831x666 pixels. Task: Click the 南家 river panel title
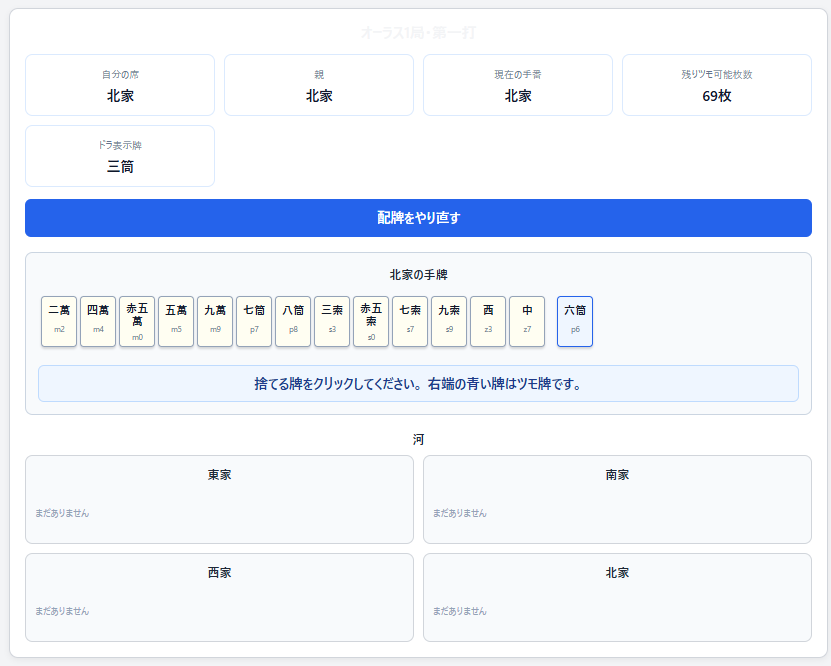pos(617,475)
